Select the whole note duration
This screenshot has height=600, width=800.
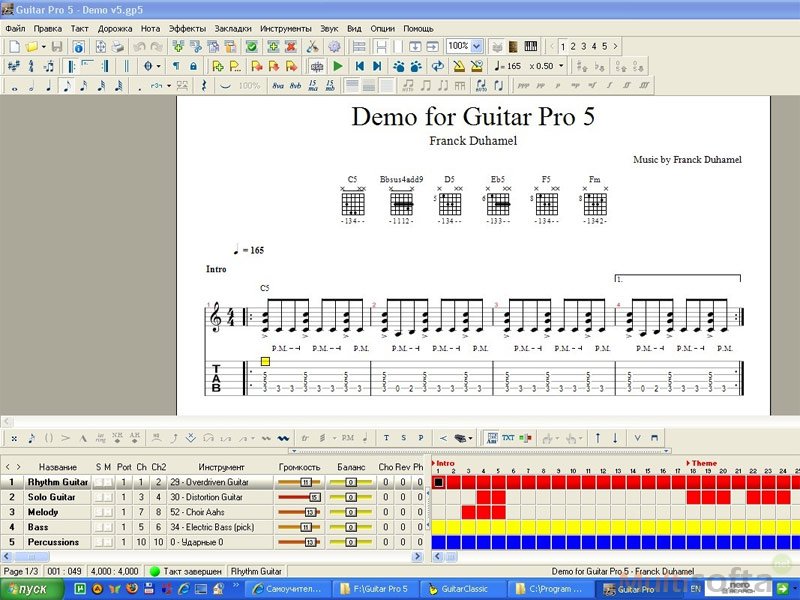coord(14,86)
